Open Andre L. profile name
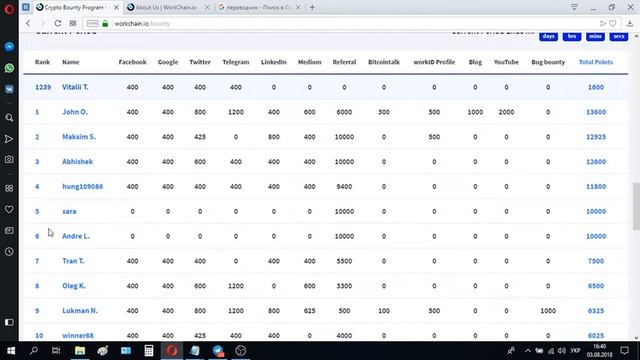 click(x=76, y=236)
